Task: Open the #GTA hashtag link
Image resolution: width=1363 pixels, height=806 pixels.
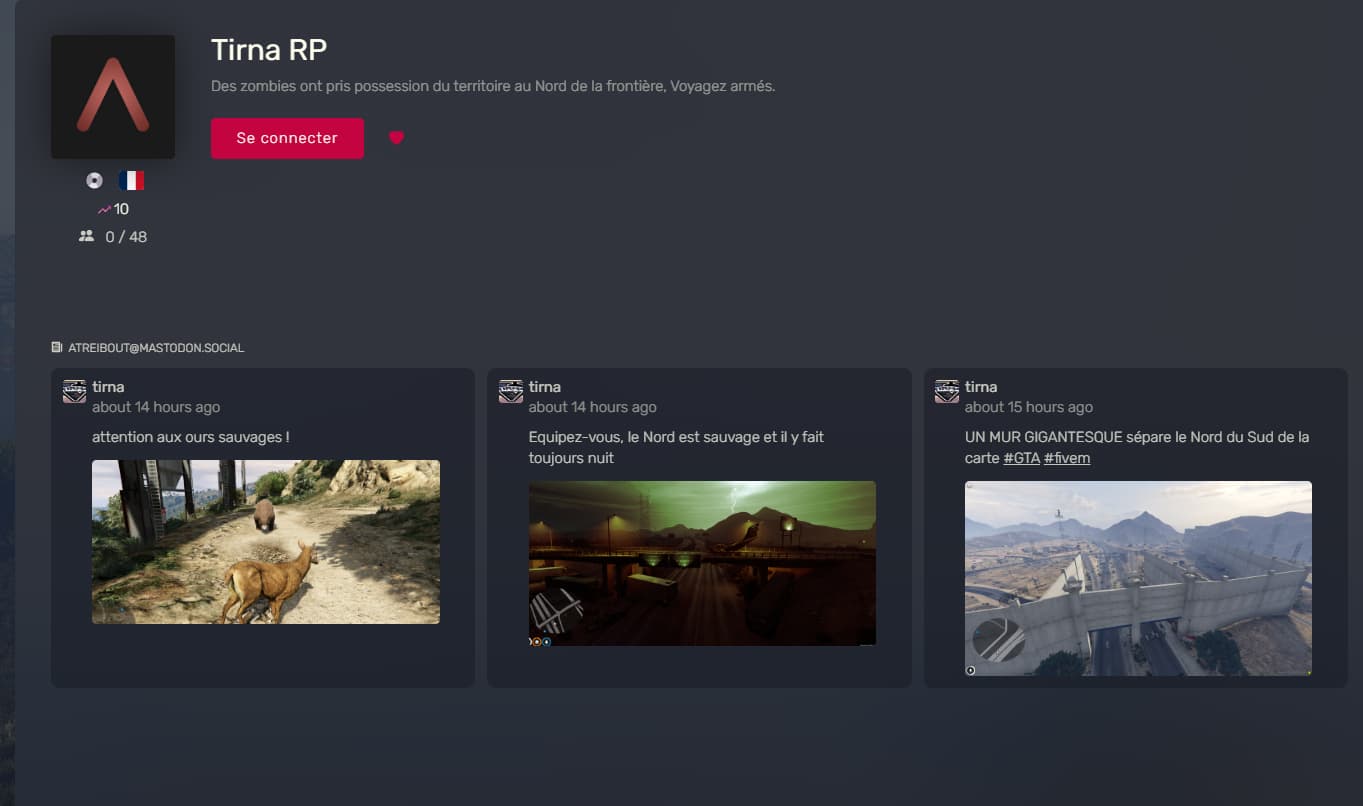Action: 1021,457
